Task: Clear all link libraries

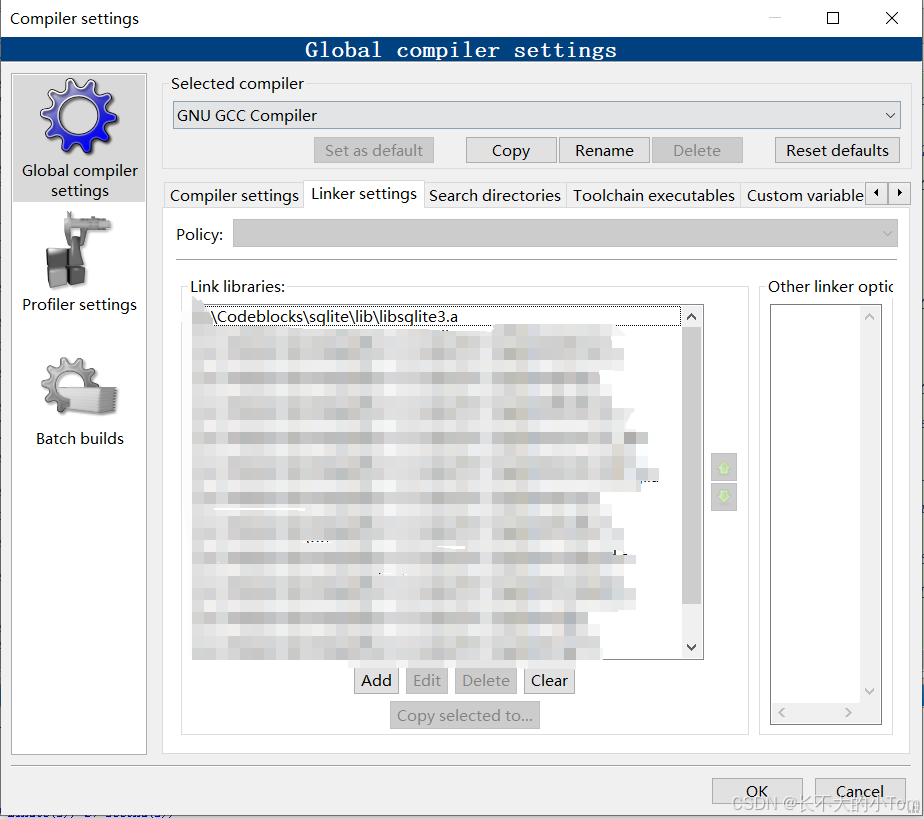Action: click(x=549, y=680)
